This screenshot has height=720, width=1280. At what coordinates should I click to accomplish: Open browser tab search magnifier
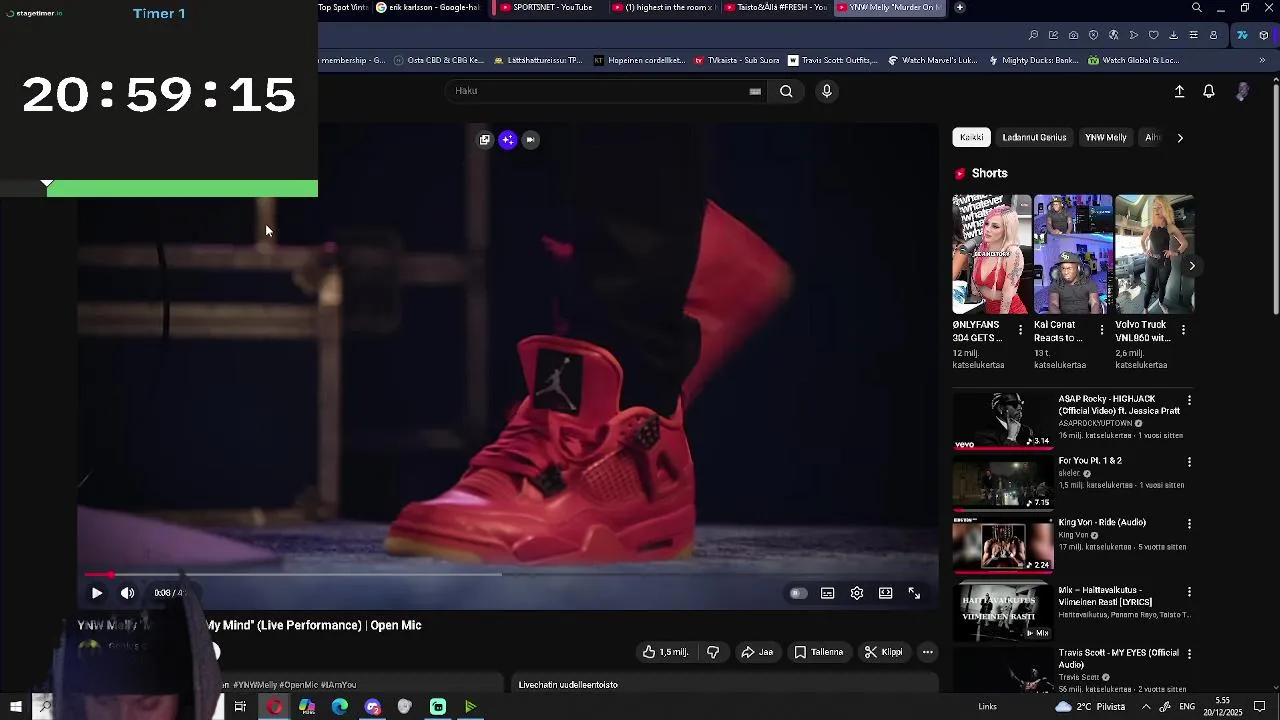click(1196, 8)
